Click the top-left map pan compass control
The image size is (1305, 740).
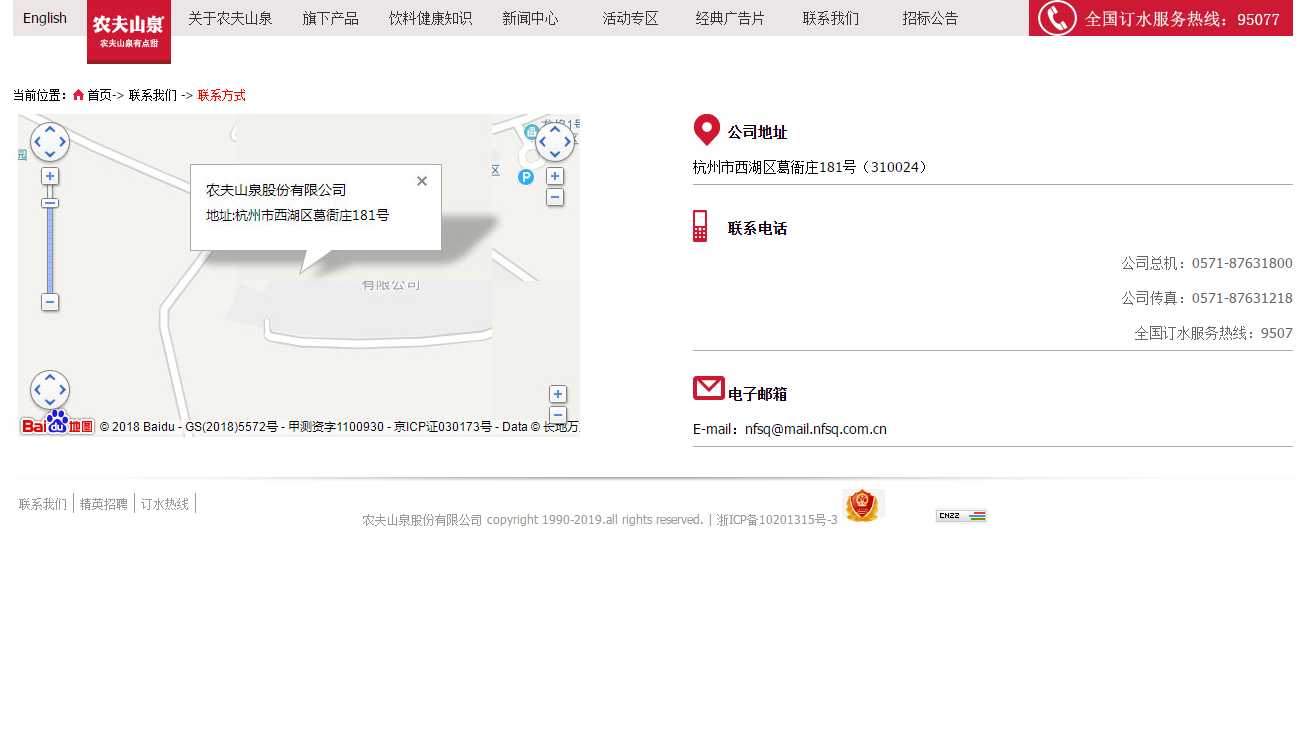click(50, 142)
